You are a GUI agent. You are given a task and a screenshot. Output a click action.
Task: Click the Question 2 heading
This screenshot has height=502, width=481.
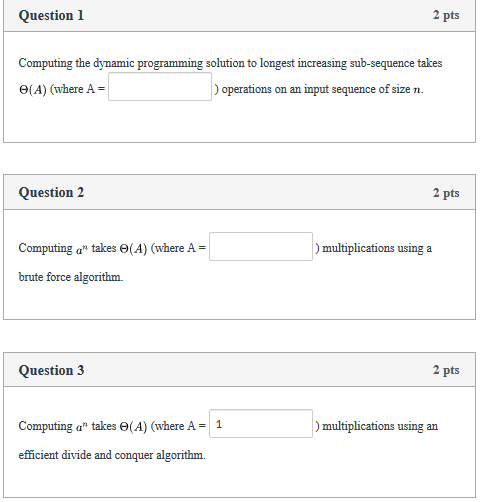point(51,193)
